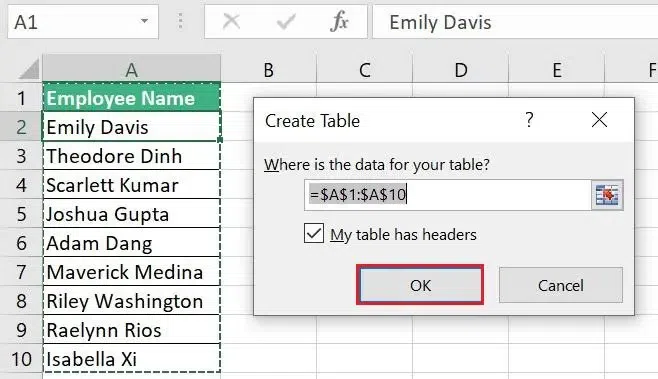The height and width of the screenshot is (379, 658).
Task: Click the Cancel button in Create Table
Action: [561, 285]
